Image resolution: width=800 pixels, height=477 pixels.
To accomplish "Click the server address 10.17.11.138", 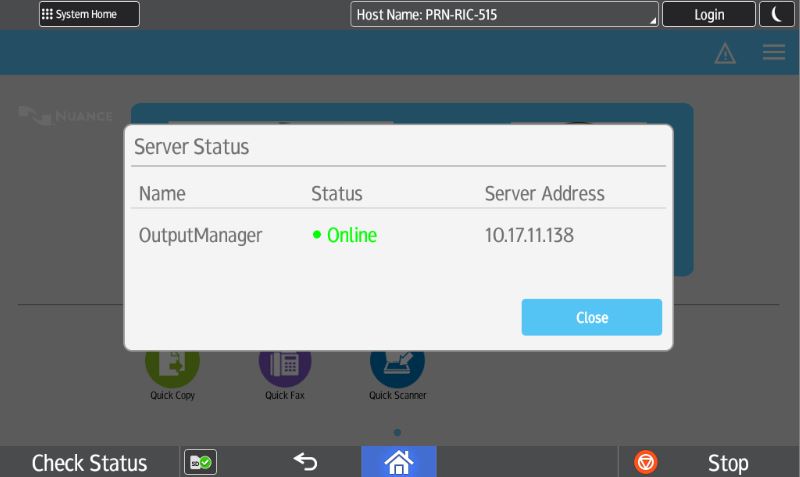I will click(x=529, y=236).
